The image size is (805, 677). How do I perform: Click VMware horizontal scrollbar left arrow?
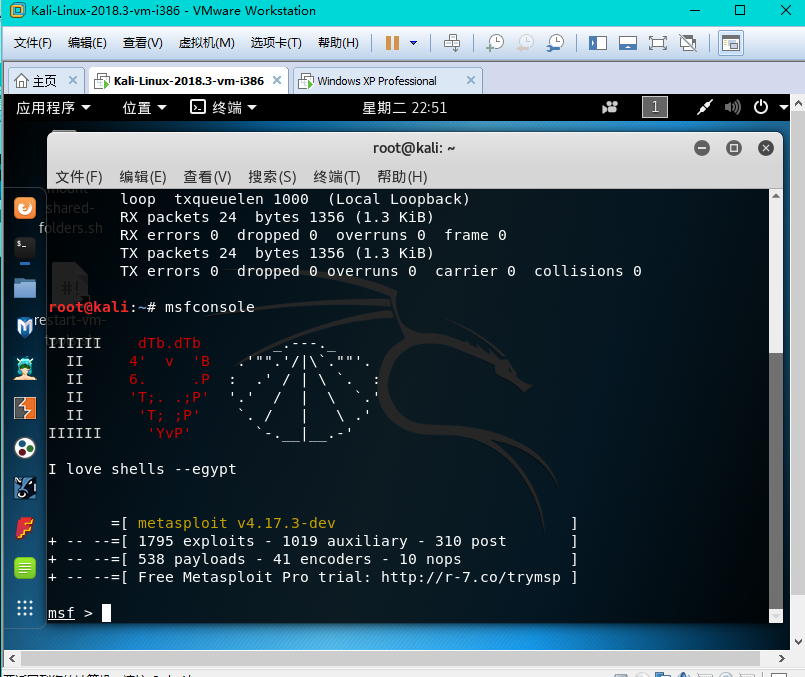(x=12, y=659)
